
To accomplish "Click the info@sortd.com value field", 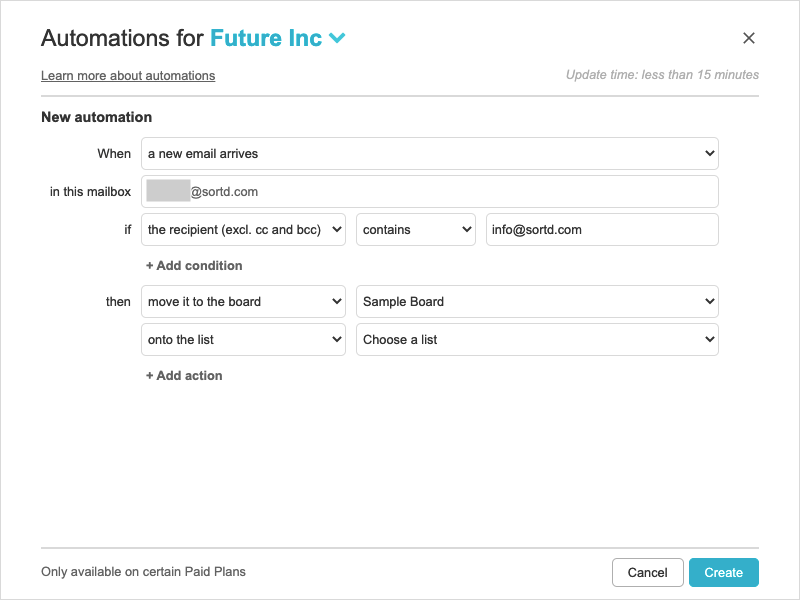I will click(602, 230).
